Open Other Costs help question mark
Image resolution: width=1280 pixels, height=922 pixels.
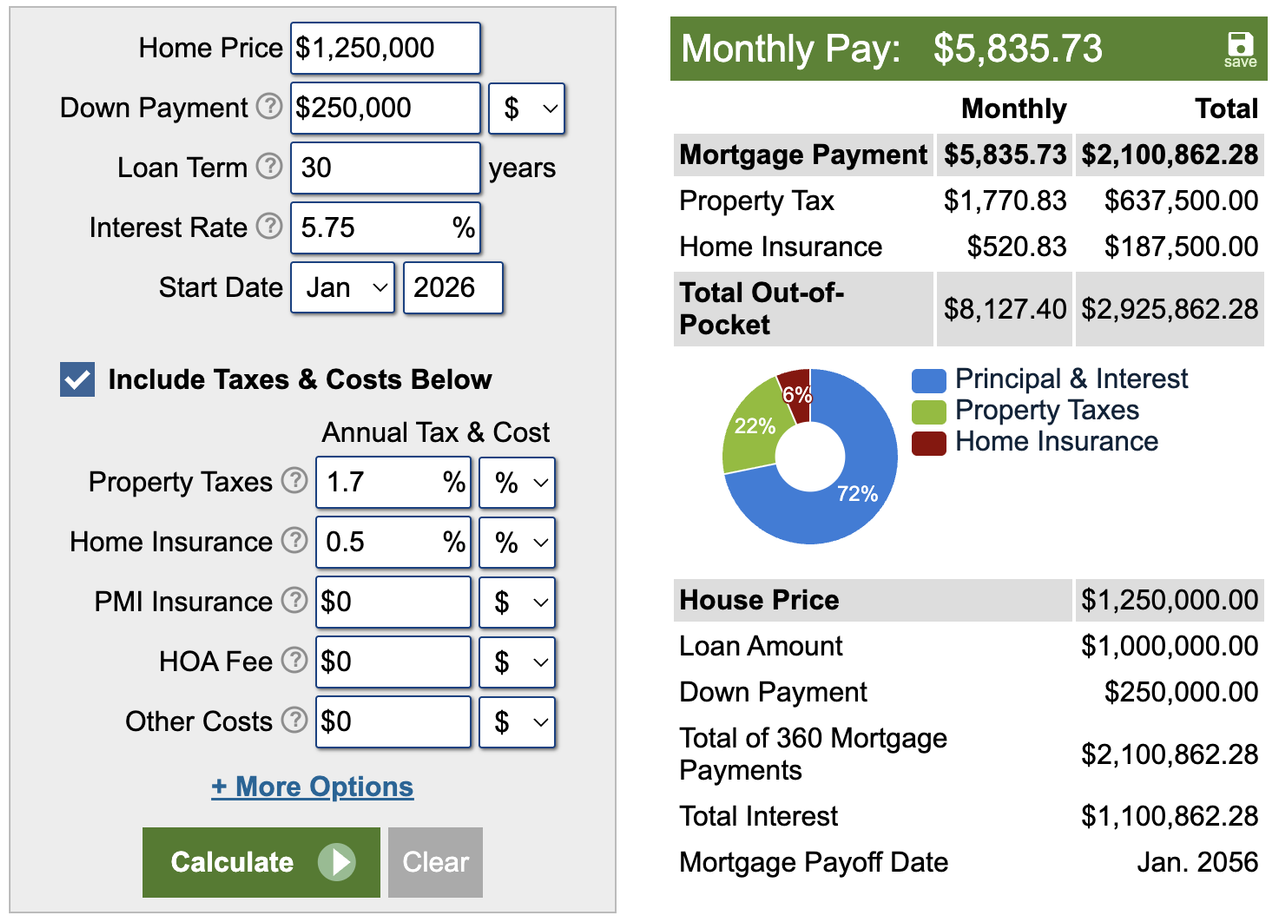(294, 720)
